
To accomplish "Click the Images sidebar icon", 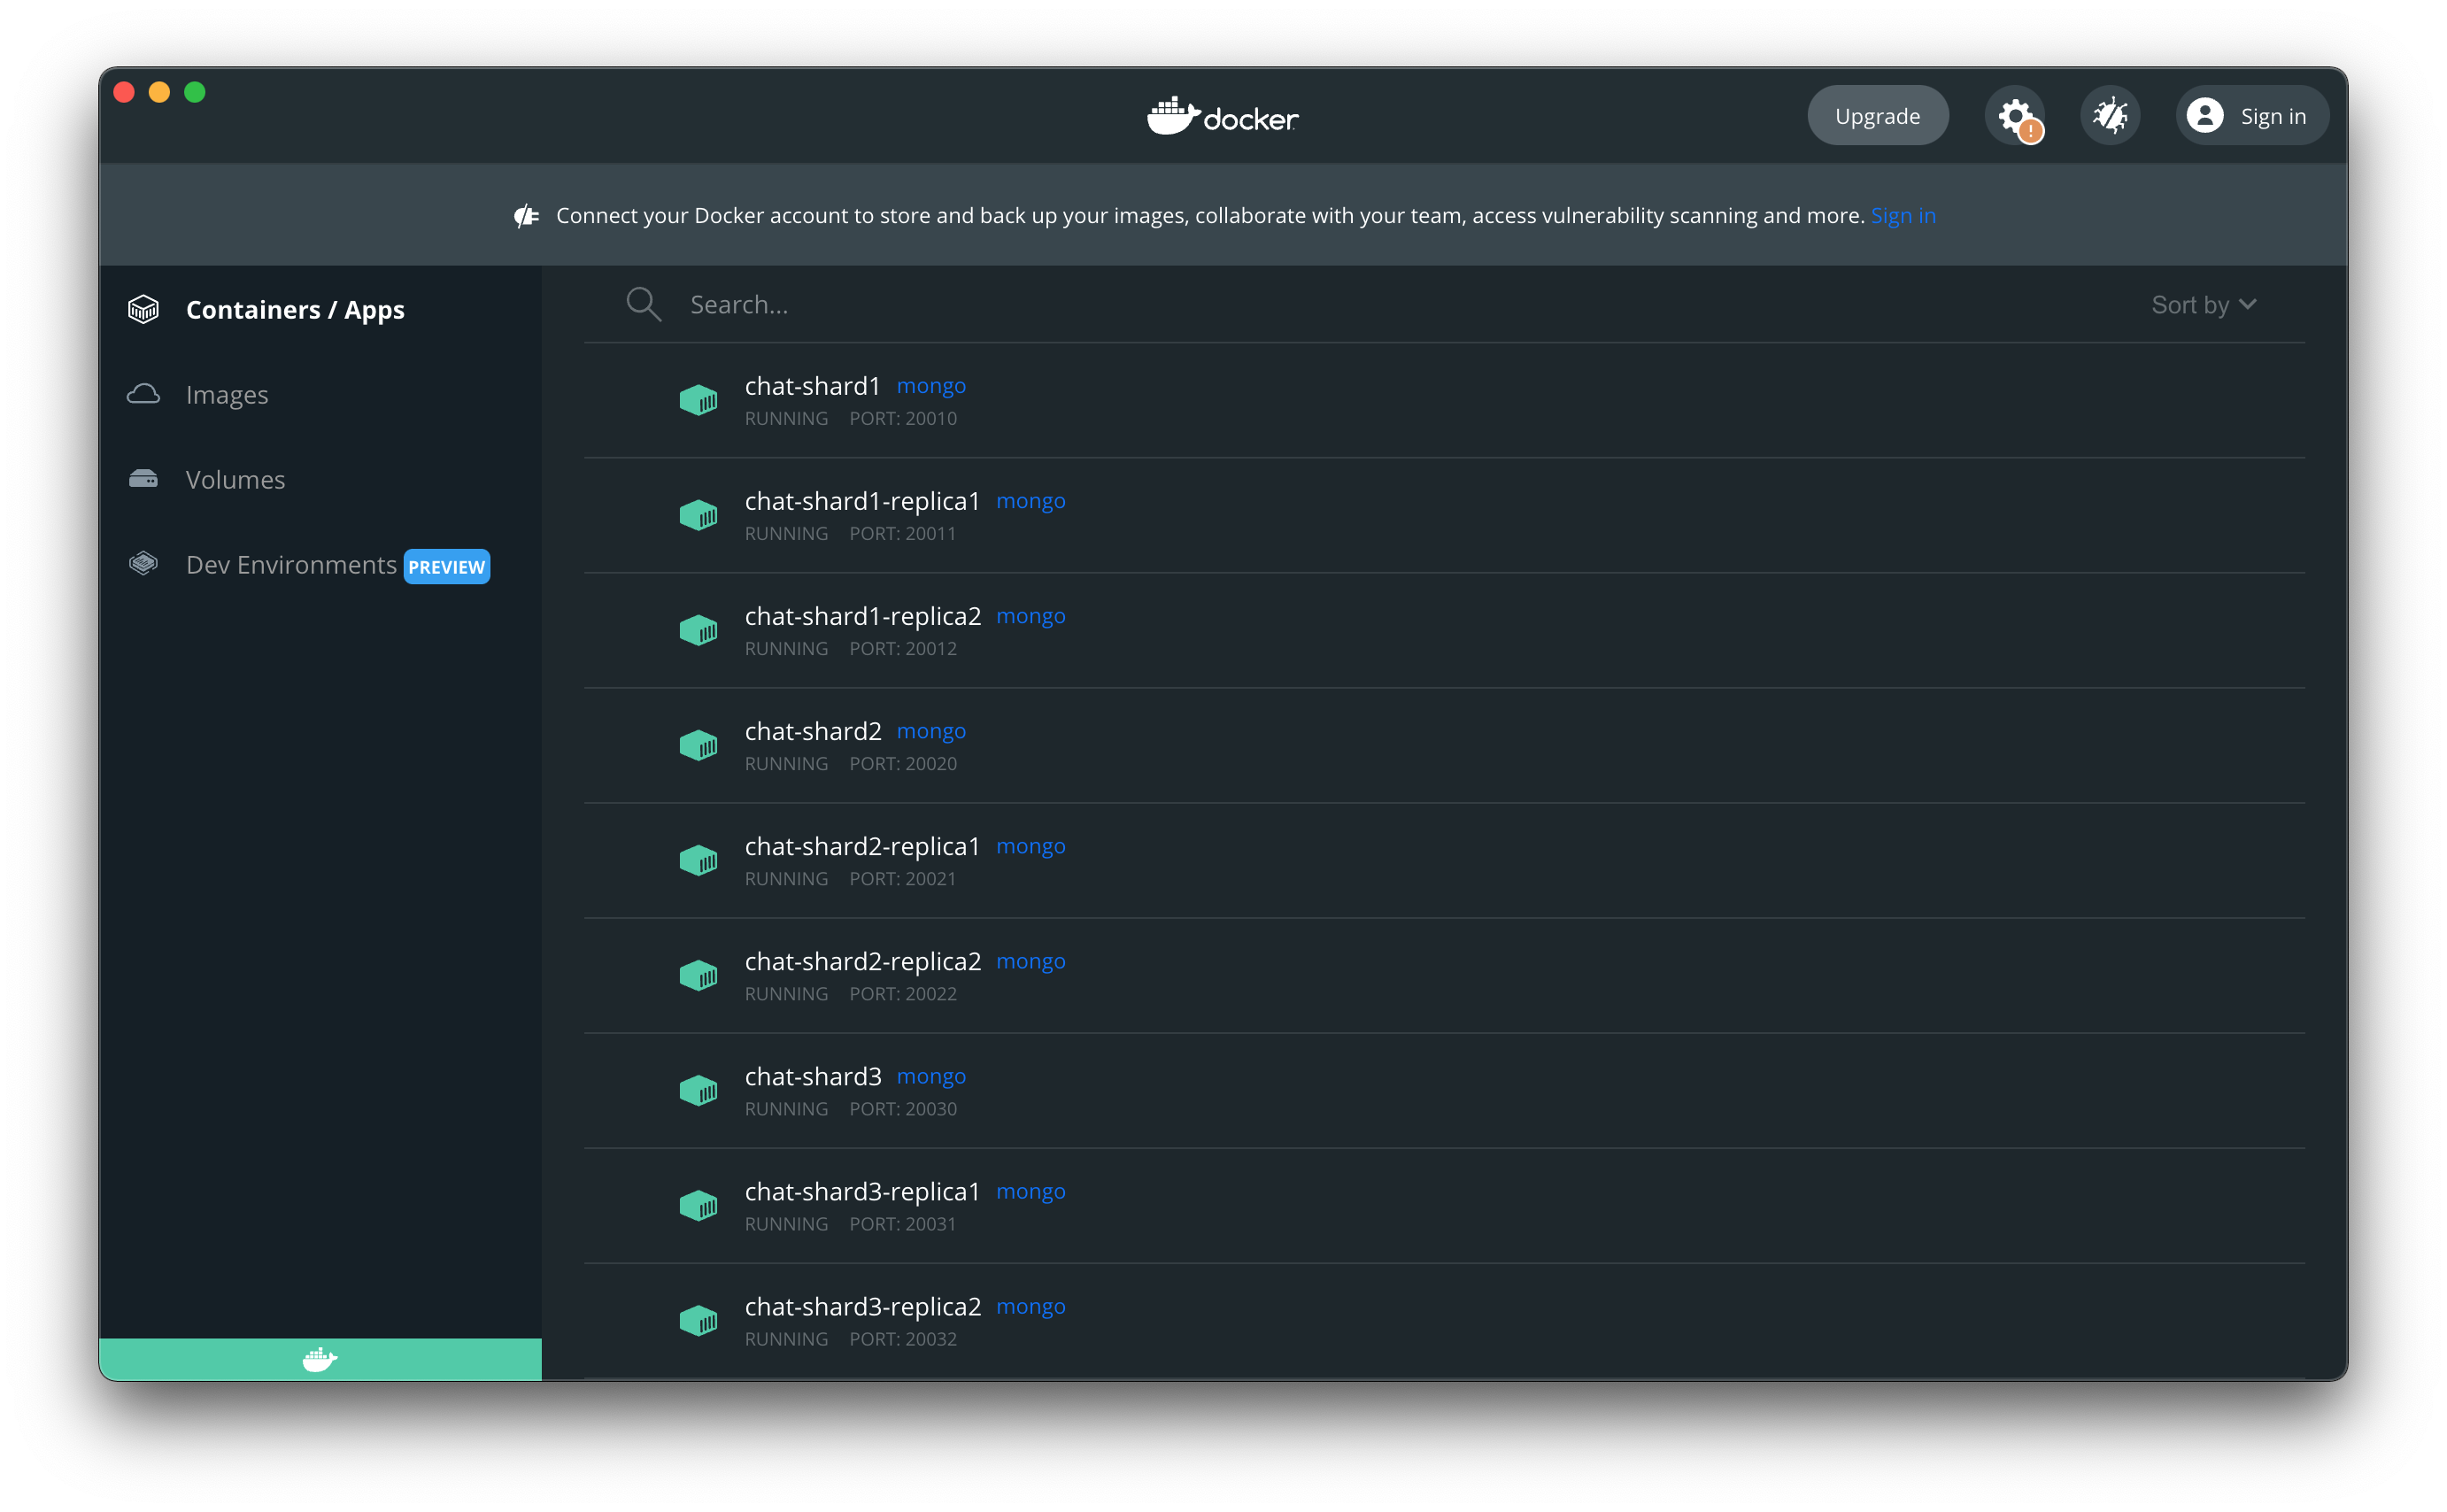I will tap(143, 393).
